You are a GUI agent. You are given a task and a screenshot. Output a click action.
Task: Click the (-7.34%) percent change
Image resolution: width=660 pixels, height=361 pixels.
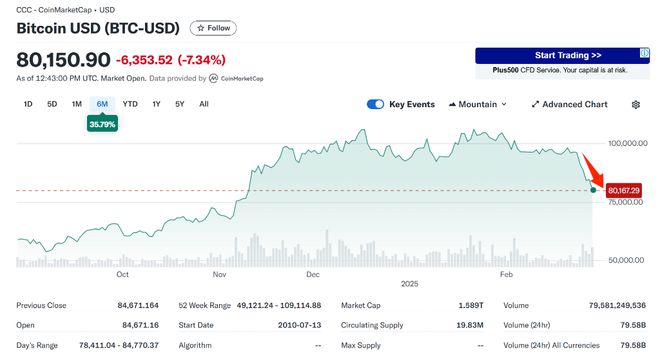point(202,60)
